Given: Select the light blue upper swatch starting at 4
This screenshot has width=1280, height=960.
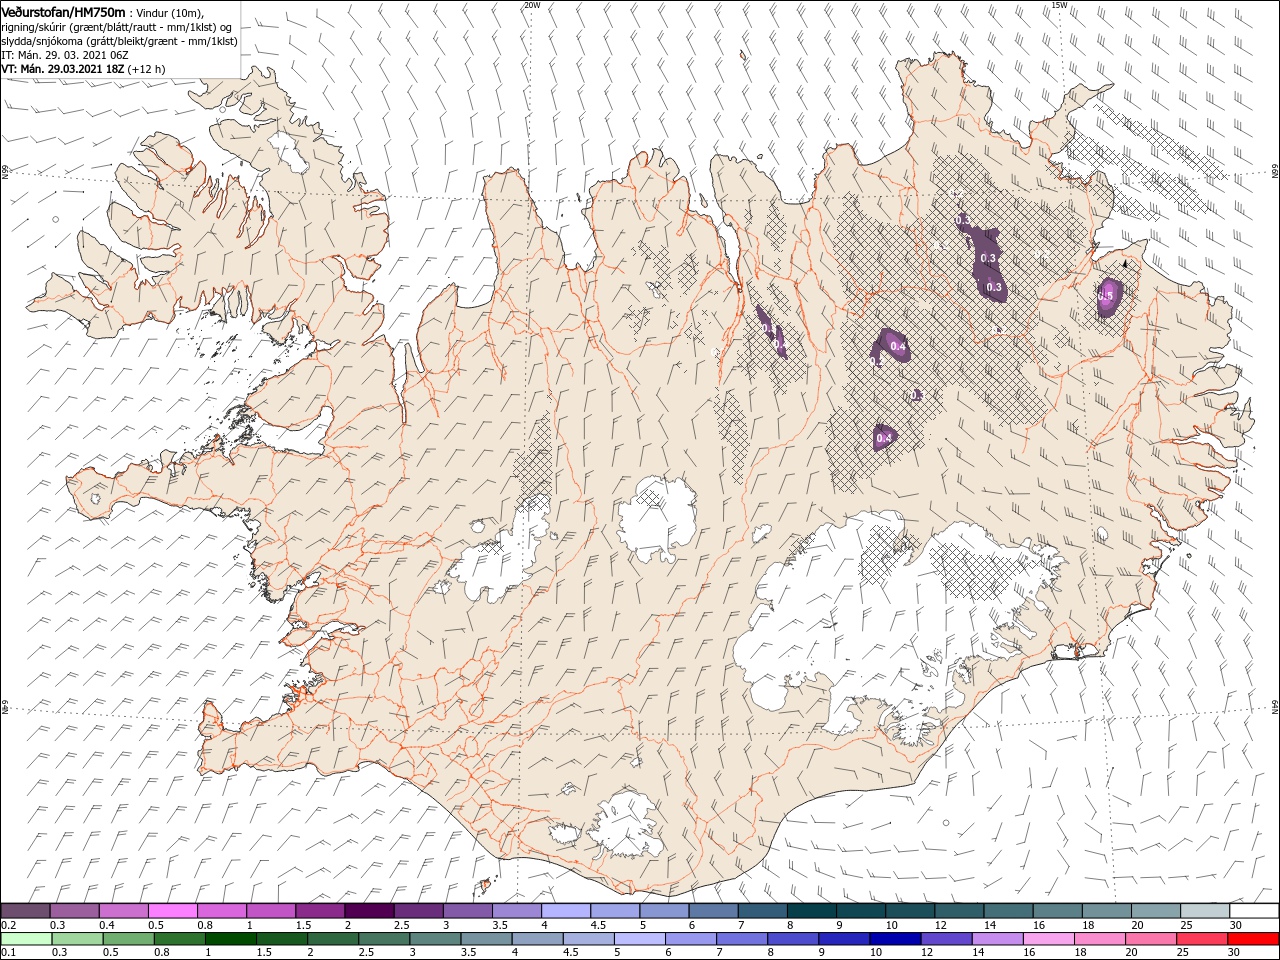Looking at the screenshot, I should [566, 911].
